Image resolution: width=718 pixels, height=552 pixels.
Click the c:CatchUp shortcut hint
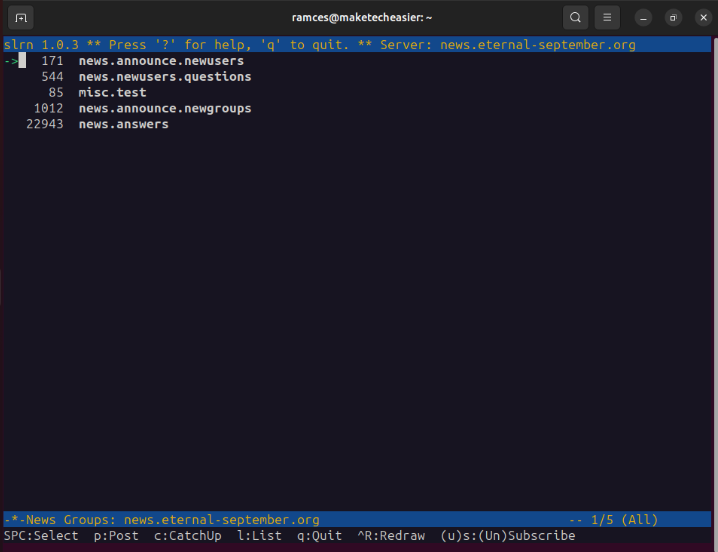(188, 536)
